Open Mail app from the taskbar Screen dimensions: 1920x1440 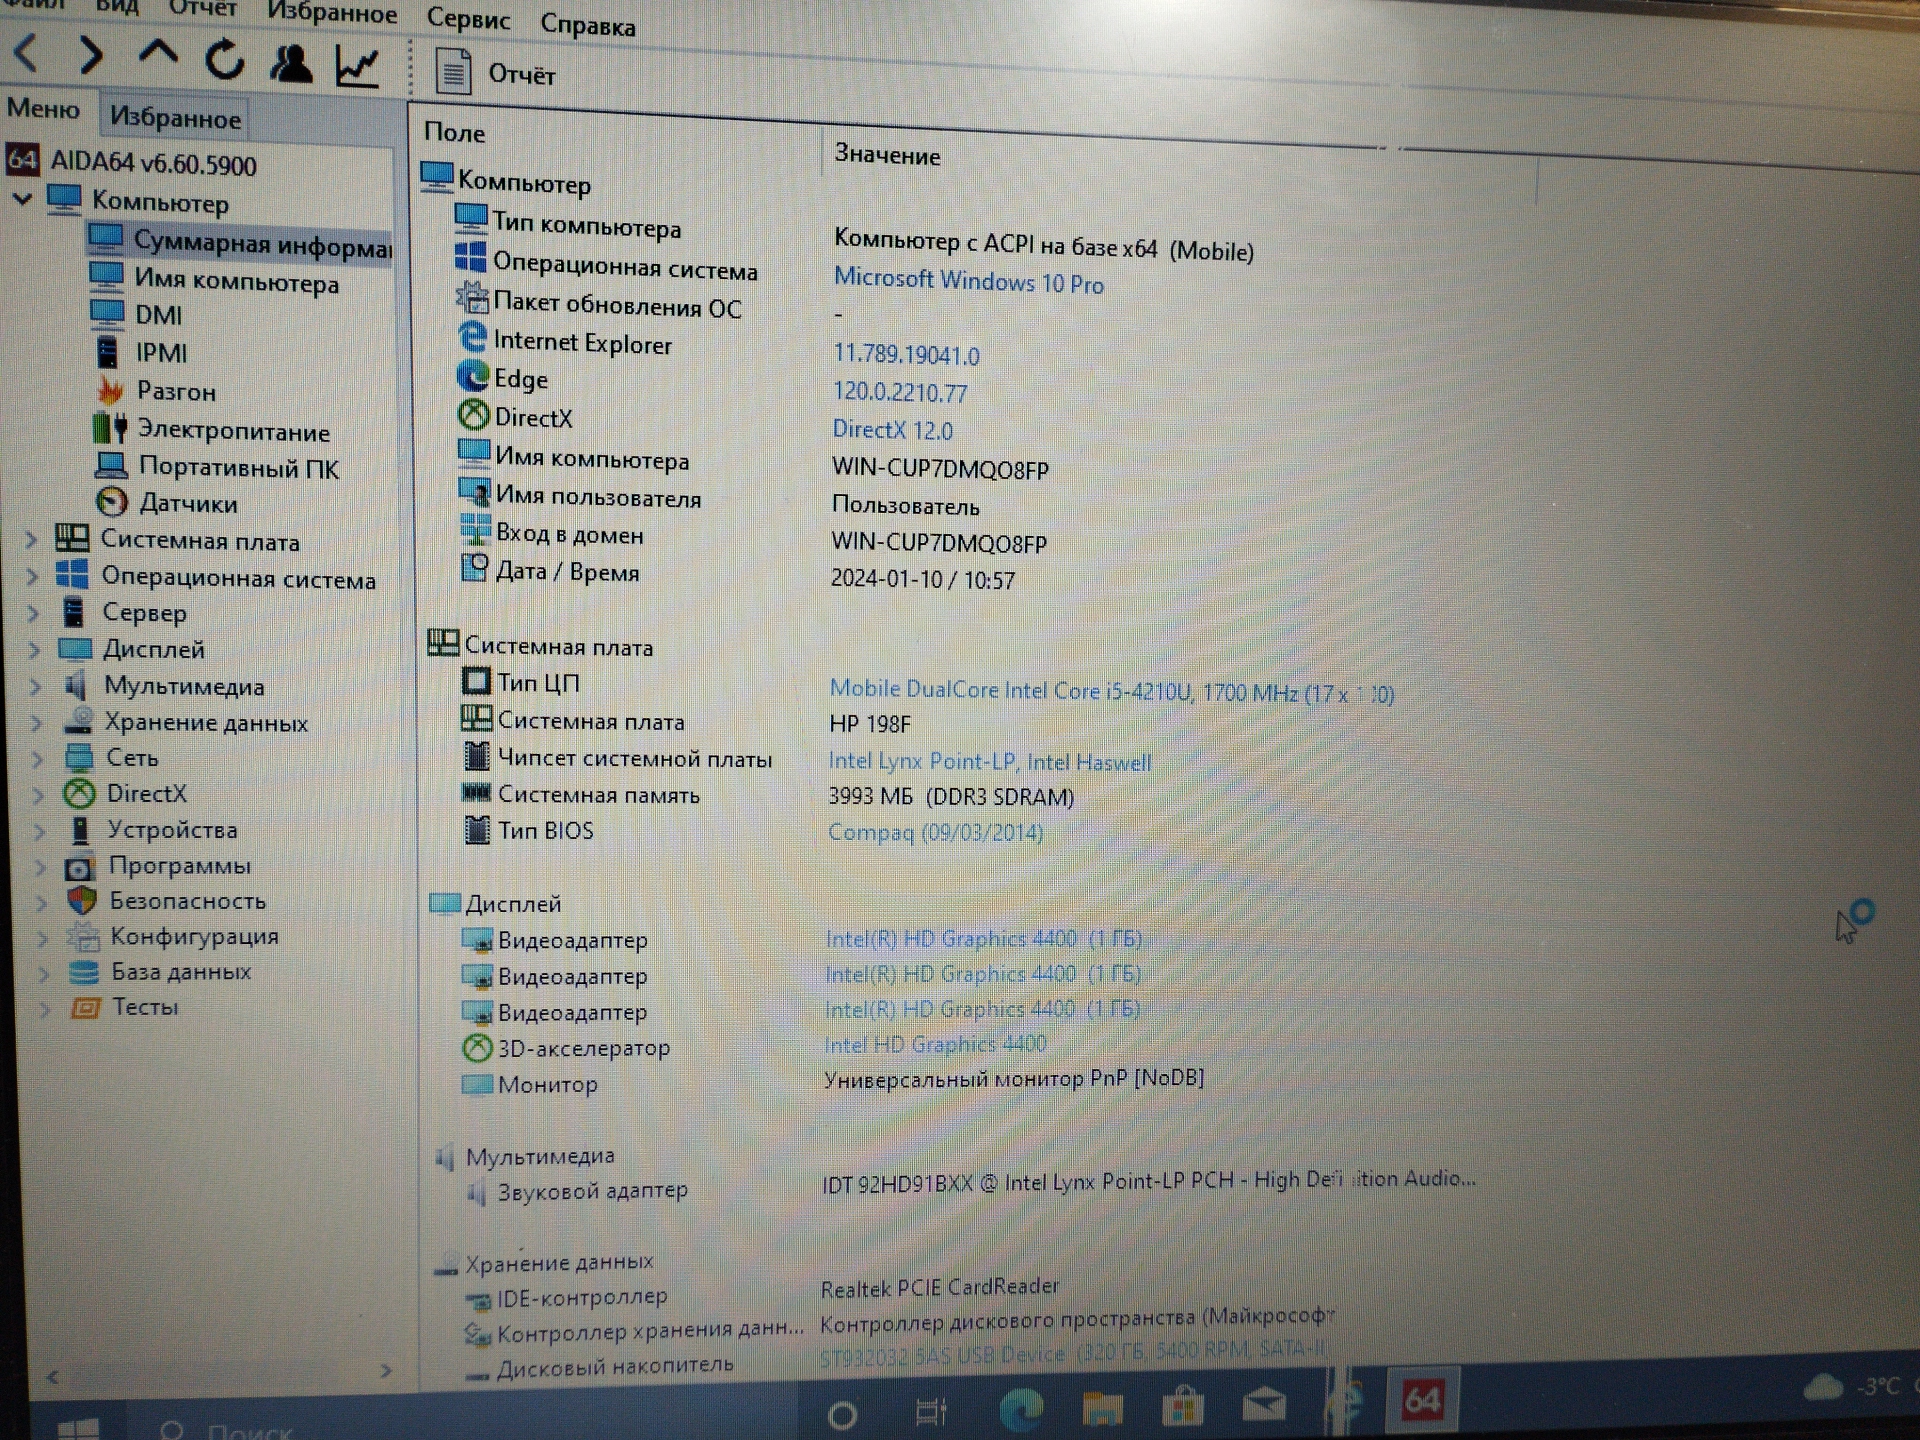[x=1264, y=1404]
